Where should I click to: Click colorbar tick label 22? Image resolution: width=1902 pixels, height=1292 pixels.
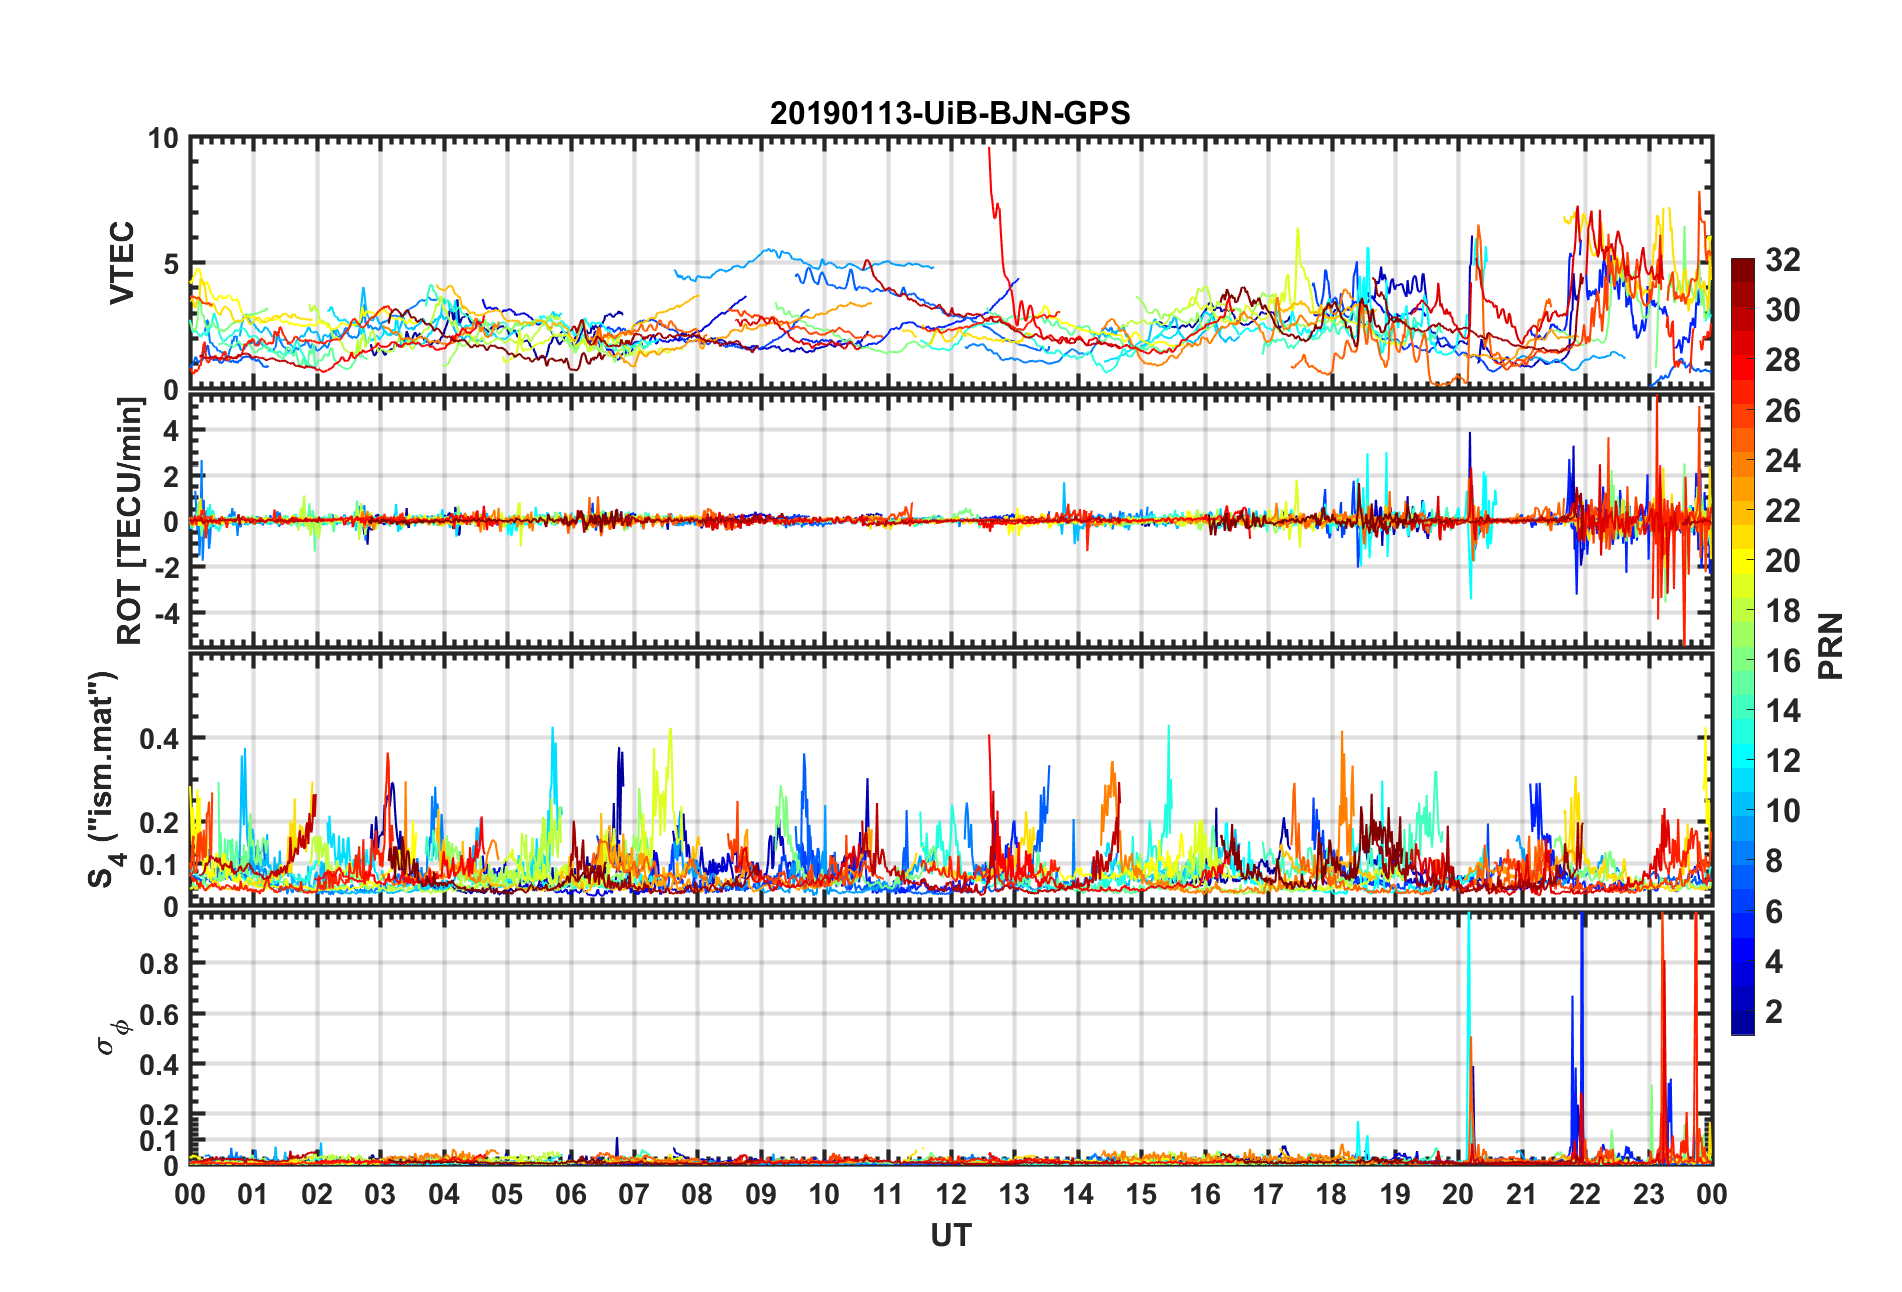click(x=1783, y=510)
